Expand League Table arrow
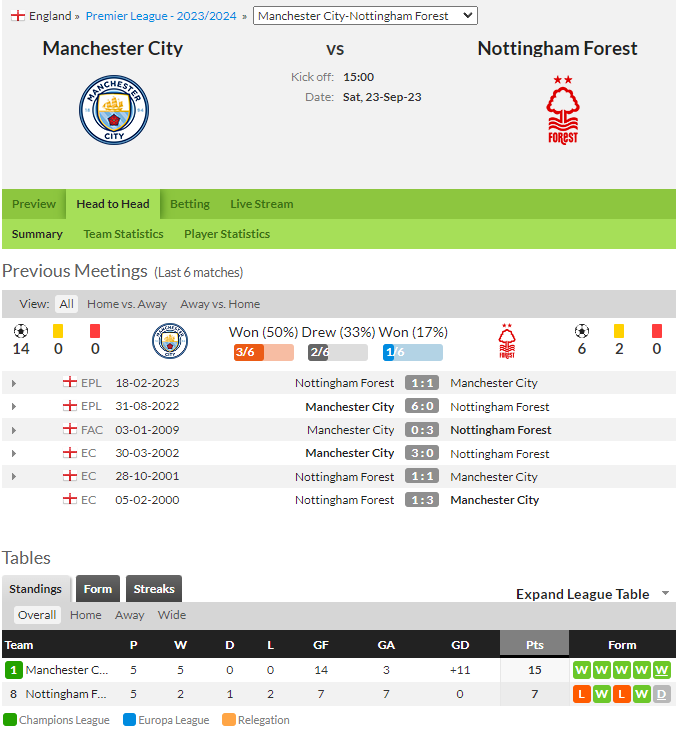This screenshot has height=738, width=680. pos(665,593)
